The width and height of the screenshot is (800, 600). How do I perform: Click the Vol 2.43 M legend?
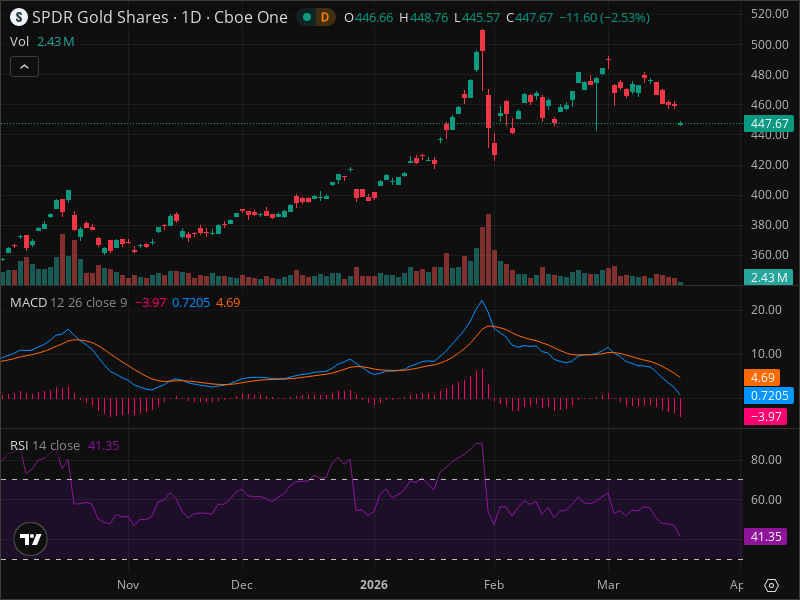pyautogui.click(x=42, y=41)
